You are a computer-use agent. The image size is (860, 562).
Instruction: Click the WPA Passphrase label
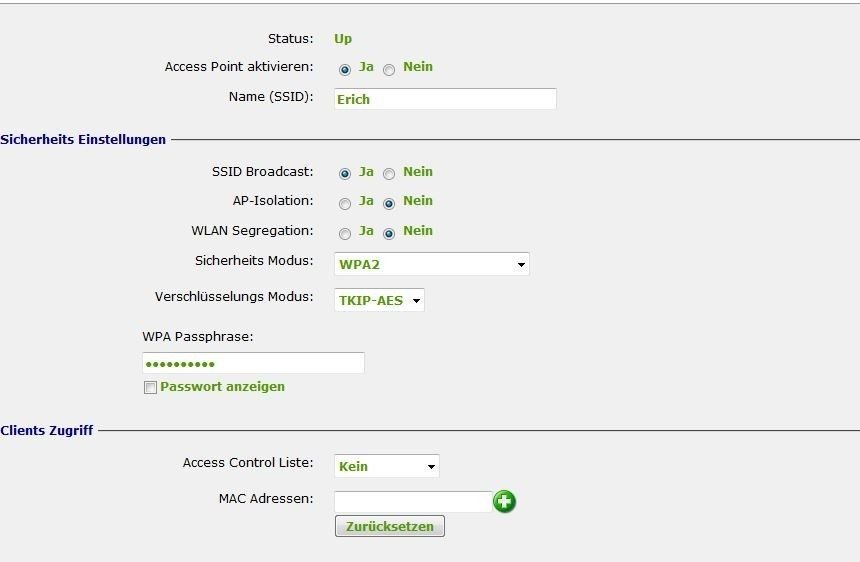click(x=197, y=337)
